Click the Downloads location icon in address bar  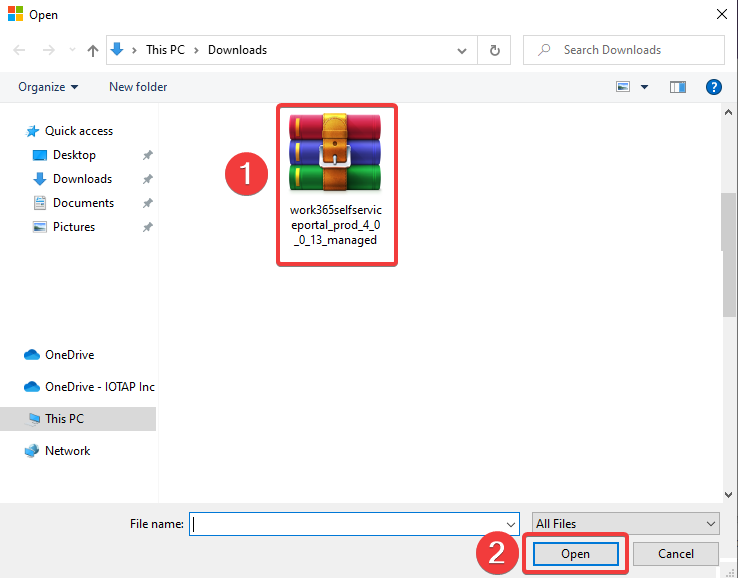117,49
